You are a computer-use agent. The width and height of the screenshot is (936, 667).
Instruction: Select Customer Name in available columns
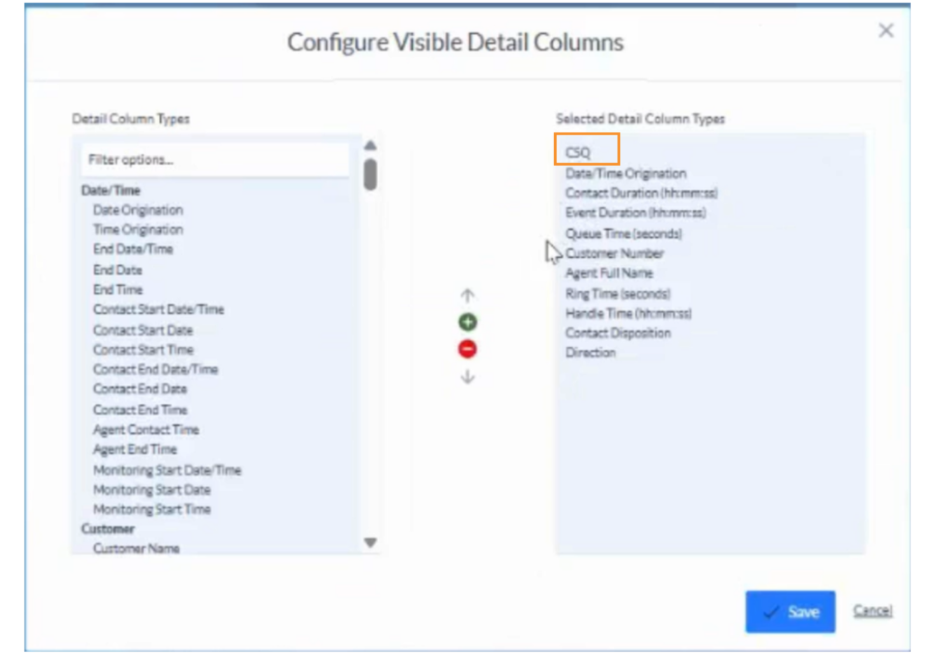(136, 548)
